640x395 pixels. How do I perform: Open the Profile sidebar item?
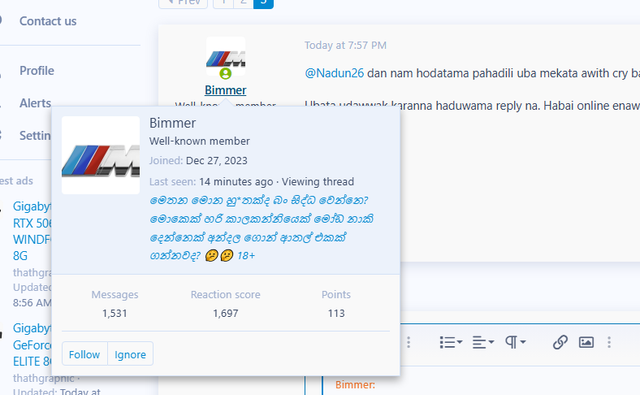tap(37, 71)
